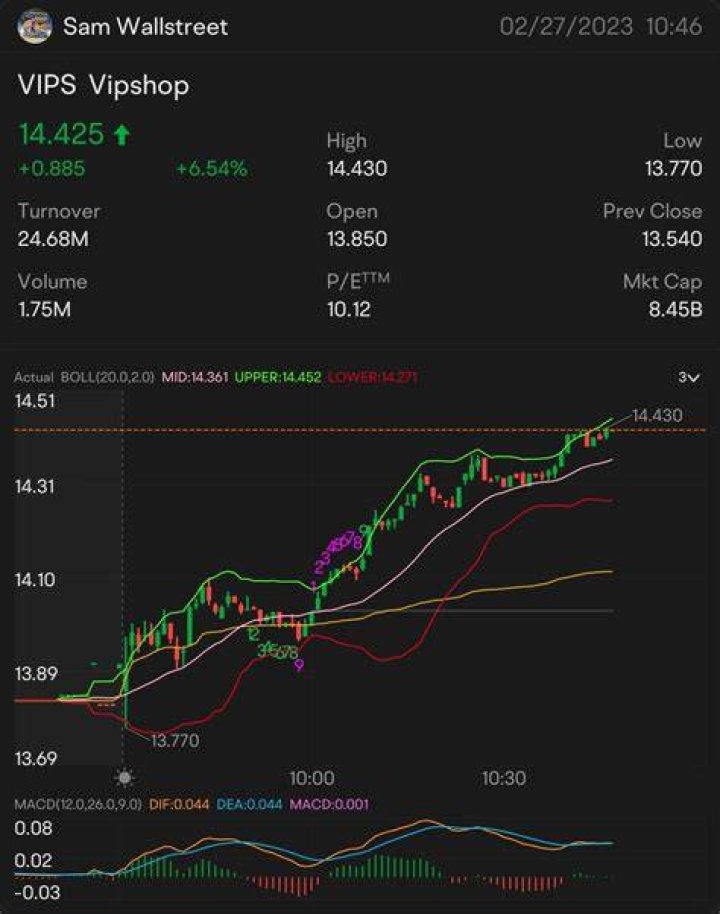This screenshot has width=720, height=914.
Task: Select the MID:14.361 Bollinger value
Action: pos(195,377)
